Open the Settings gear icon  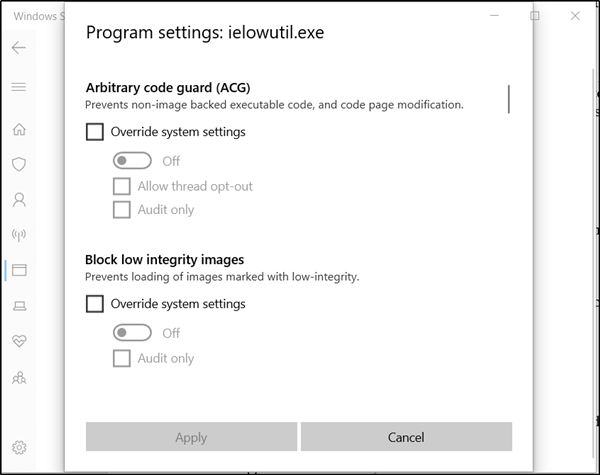19,447
